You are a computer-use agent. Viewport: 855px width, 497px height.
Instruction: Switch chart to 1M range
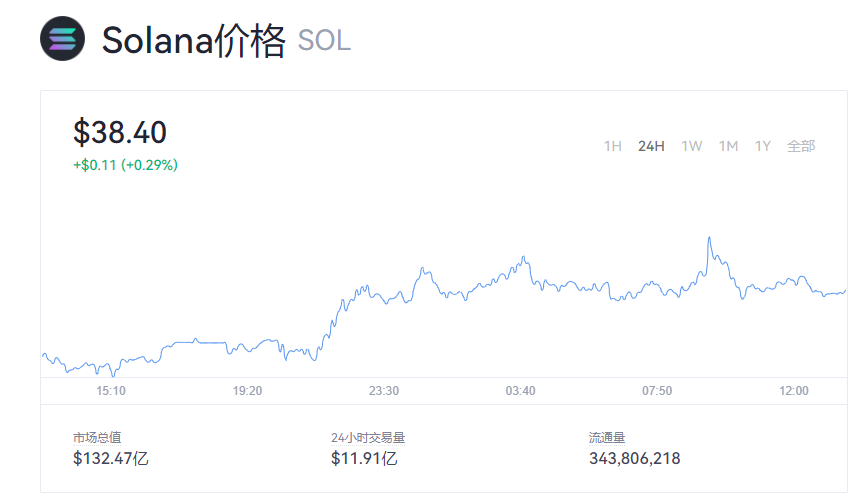pos(728,146)
